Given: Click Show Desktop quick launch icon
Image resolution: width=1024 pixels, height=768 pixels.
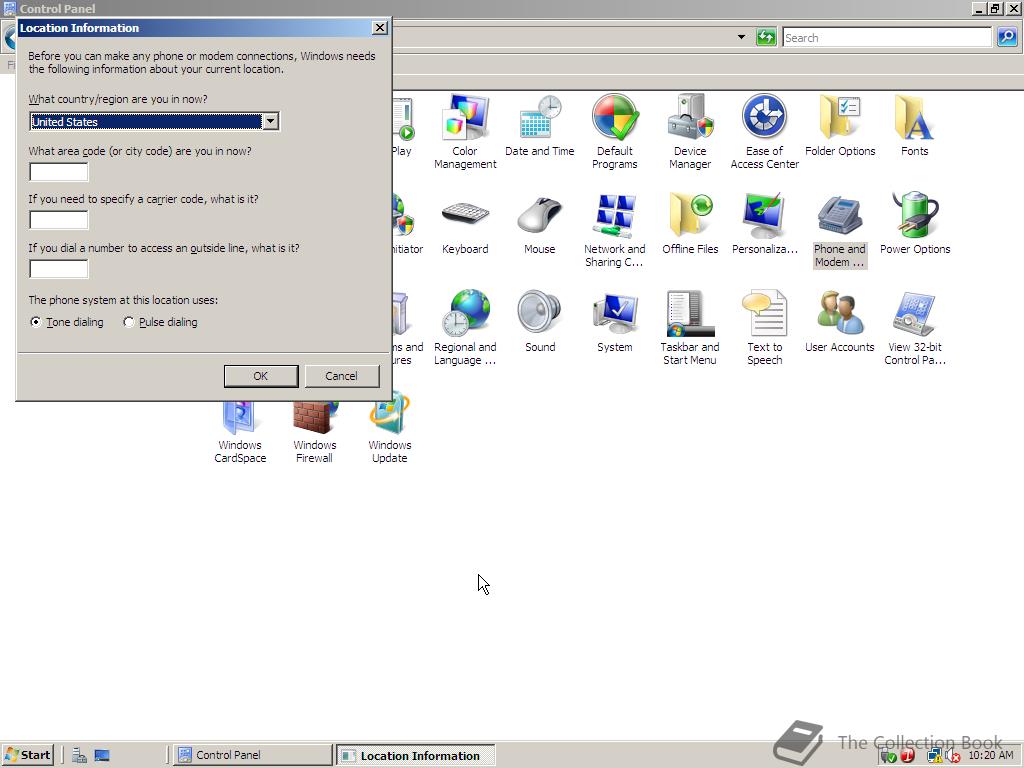Looking at the screenshot, I should coord(102,755).
